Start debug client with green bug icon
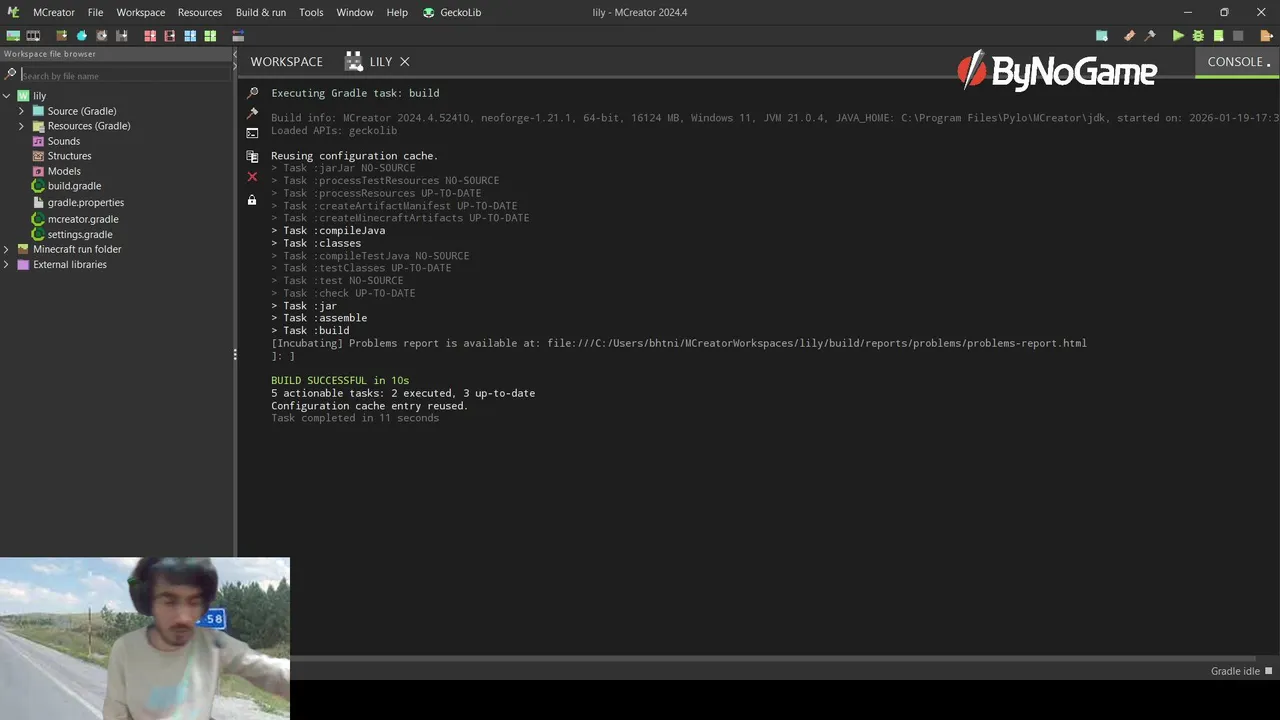The image size is (1280, 720). [x=1198, y=36]
